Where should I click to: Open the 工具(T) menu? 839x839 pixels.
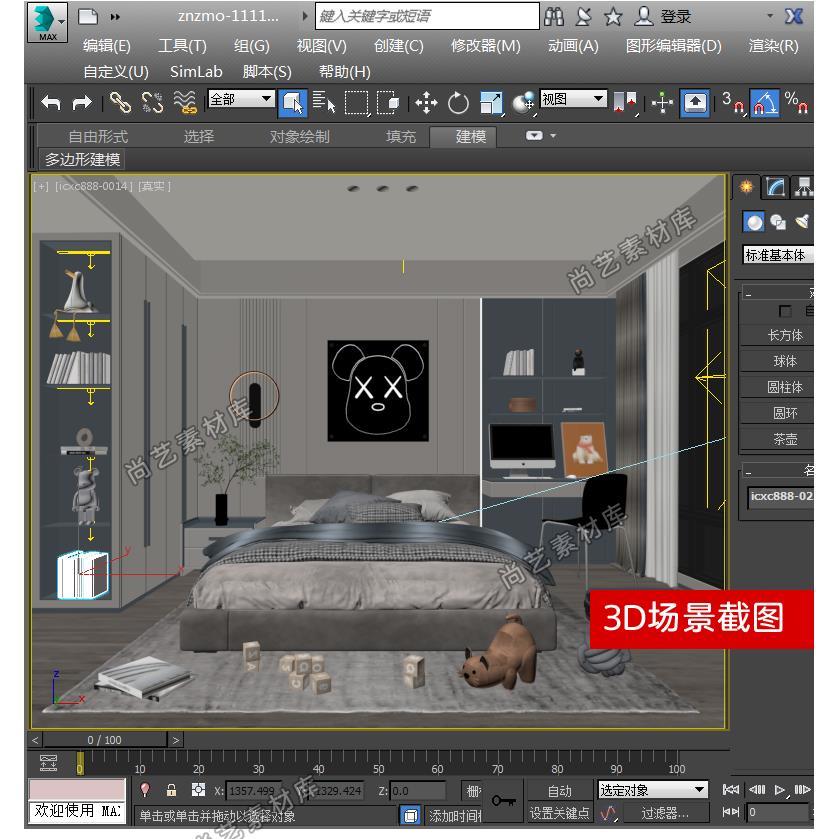click(182, 46)
